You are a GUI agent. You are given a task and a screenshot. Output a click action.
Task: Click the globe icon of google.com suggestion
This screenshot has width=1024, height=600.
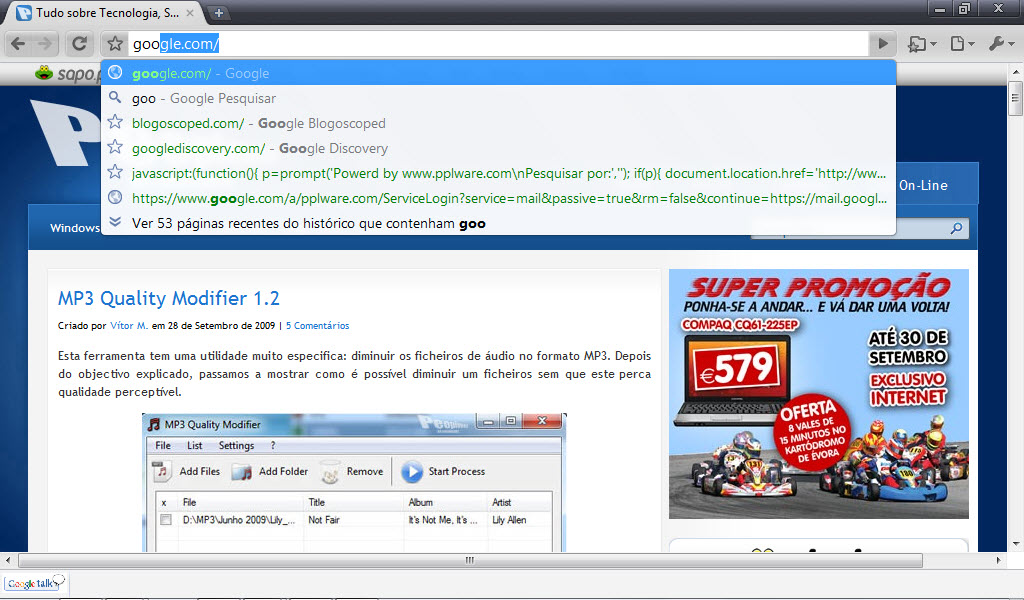pyautogui.click(x=115, y=72)
